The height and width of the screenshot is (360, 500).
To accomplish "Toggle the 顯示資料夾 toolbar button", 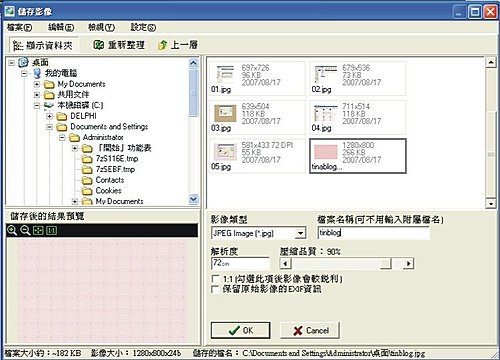I will tap(43, 45).
